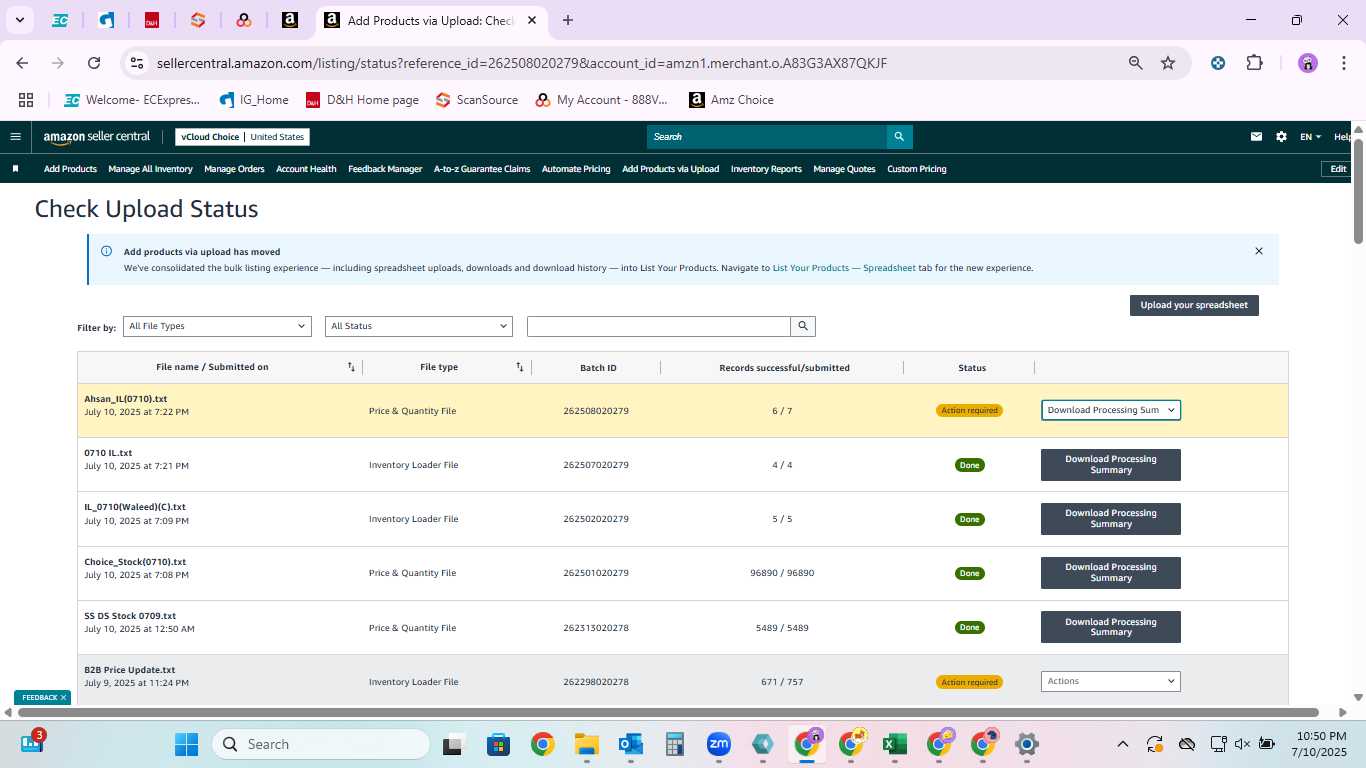Open Inventory Reports menu item

pos(766,169)
